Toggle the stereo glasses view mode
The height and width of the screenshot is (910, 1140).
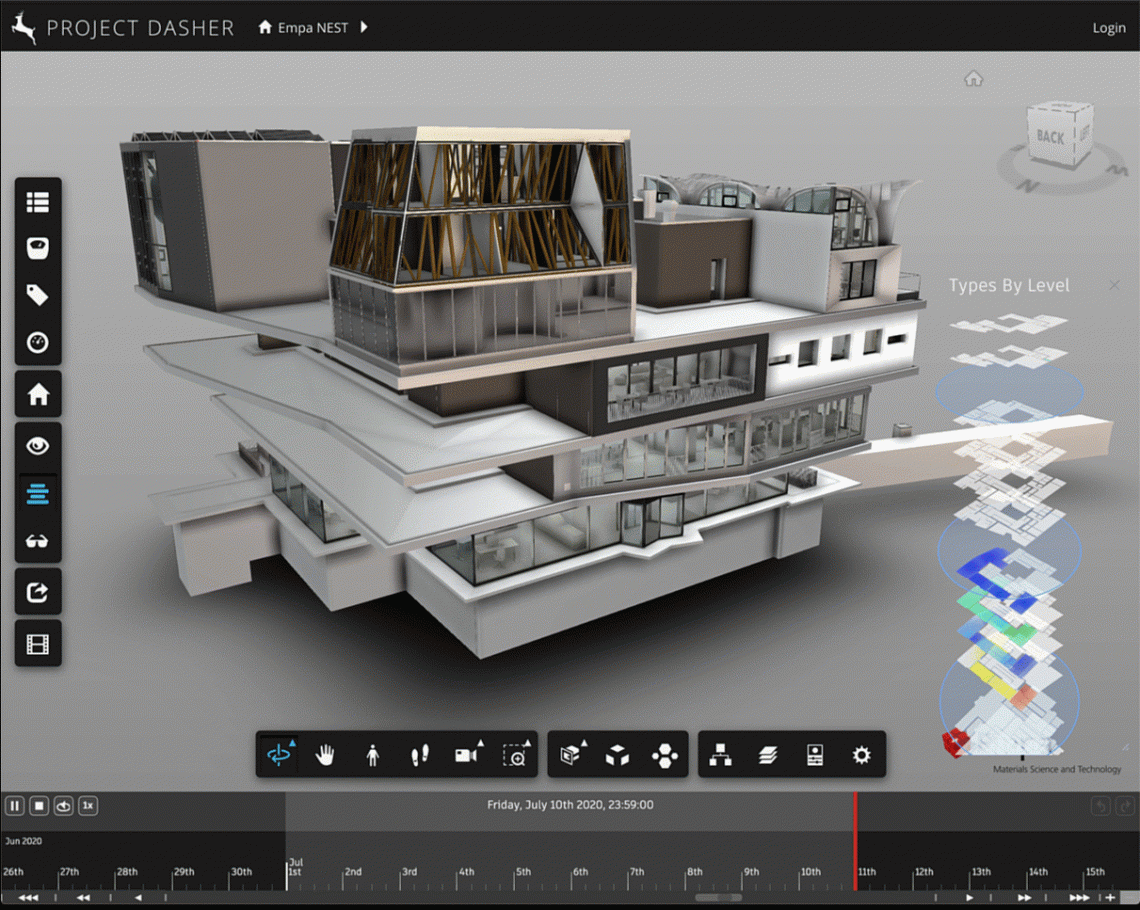[38, 541]
